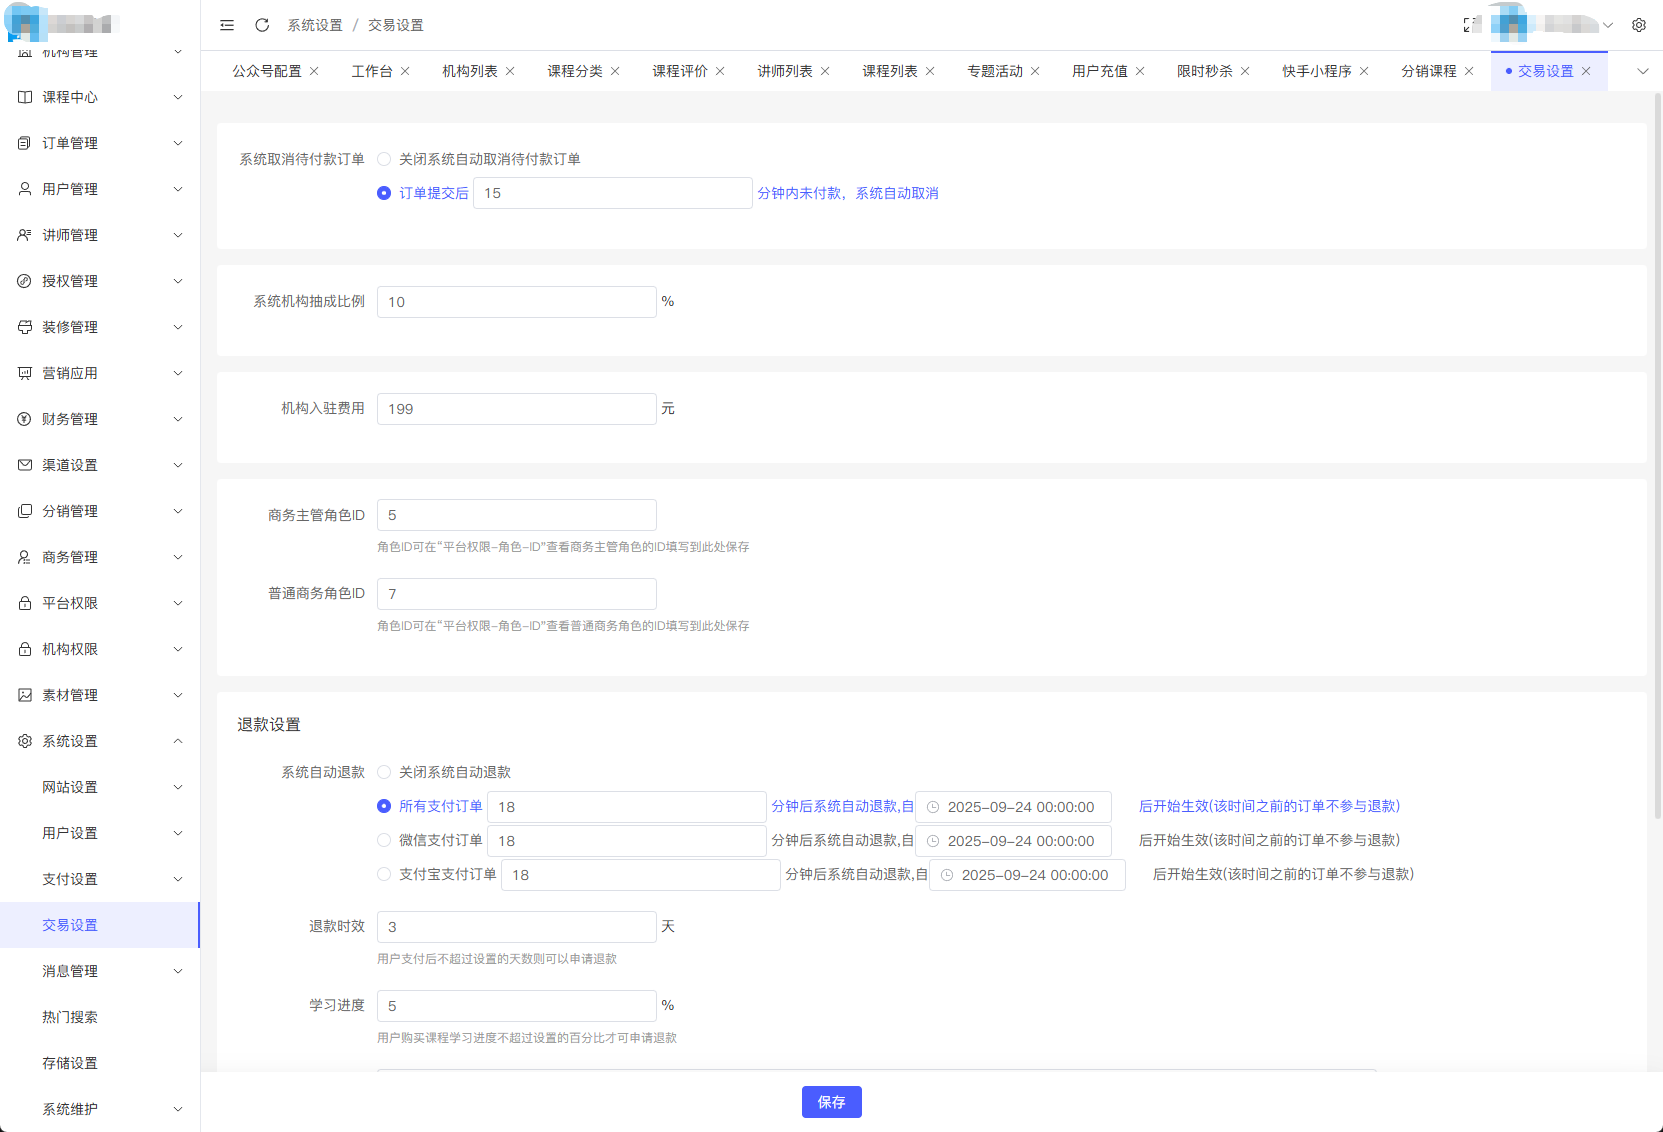1663x1132 pixels.
Task: Click the 平台权限 lock icon
Action: click(x=25, y=603)
